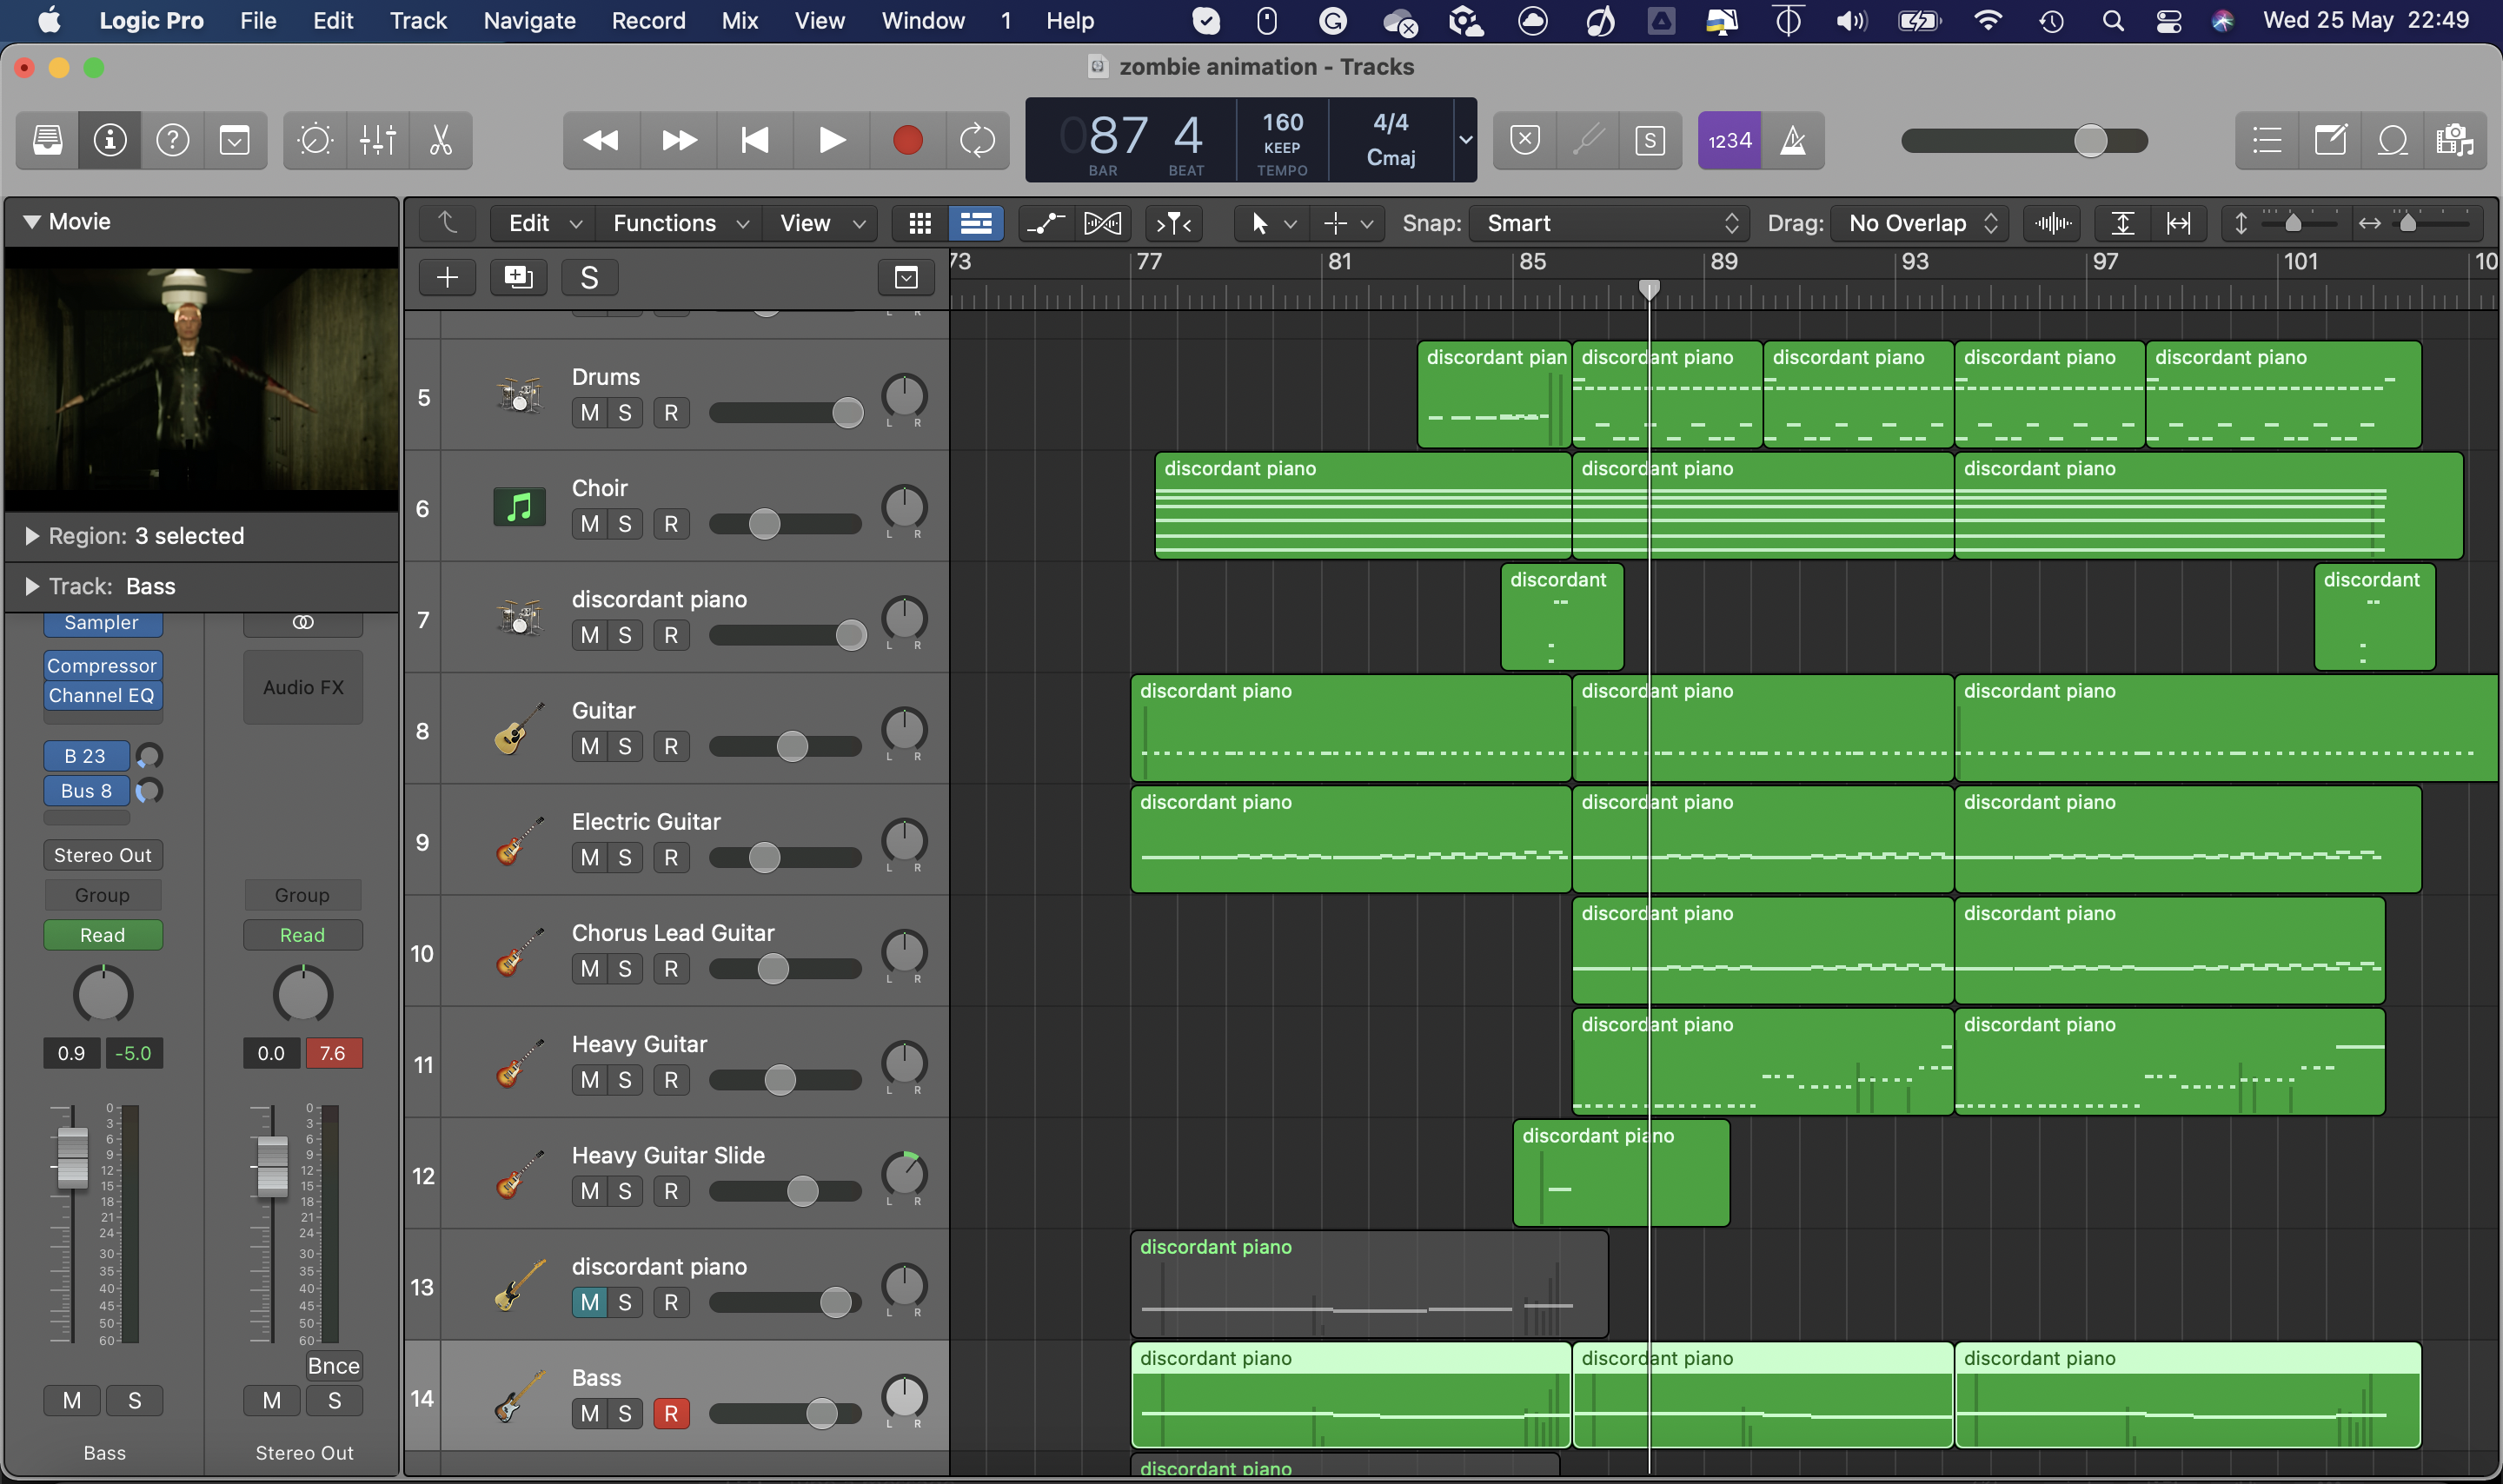Viewport: 2503px width, 1484px height.
Task: Unmute track 13 discordant piano
Action: (590, 1302)
